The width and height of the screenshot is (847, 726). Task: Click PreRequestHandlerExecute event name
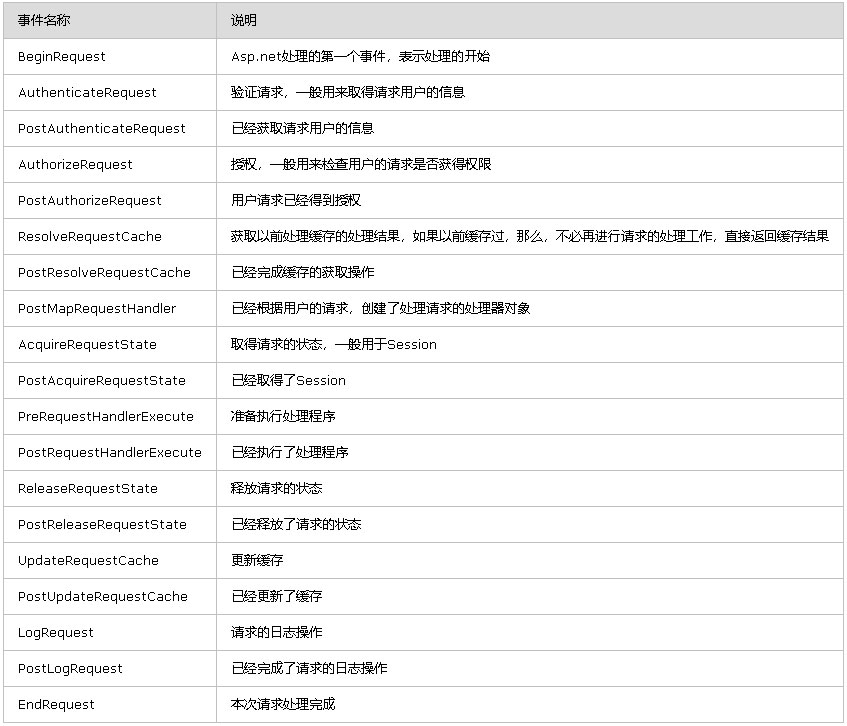[x=105, y=417]
